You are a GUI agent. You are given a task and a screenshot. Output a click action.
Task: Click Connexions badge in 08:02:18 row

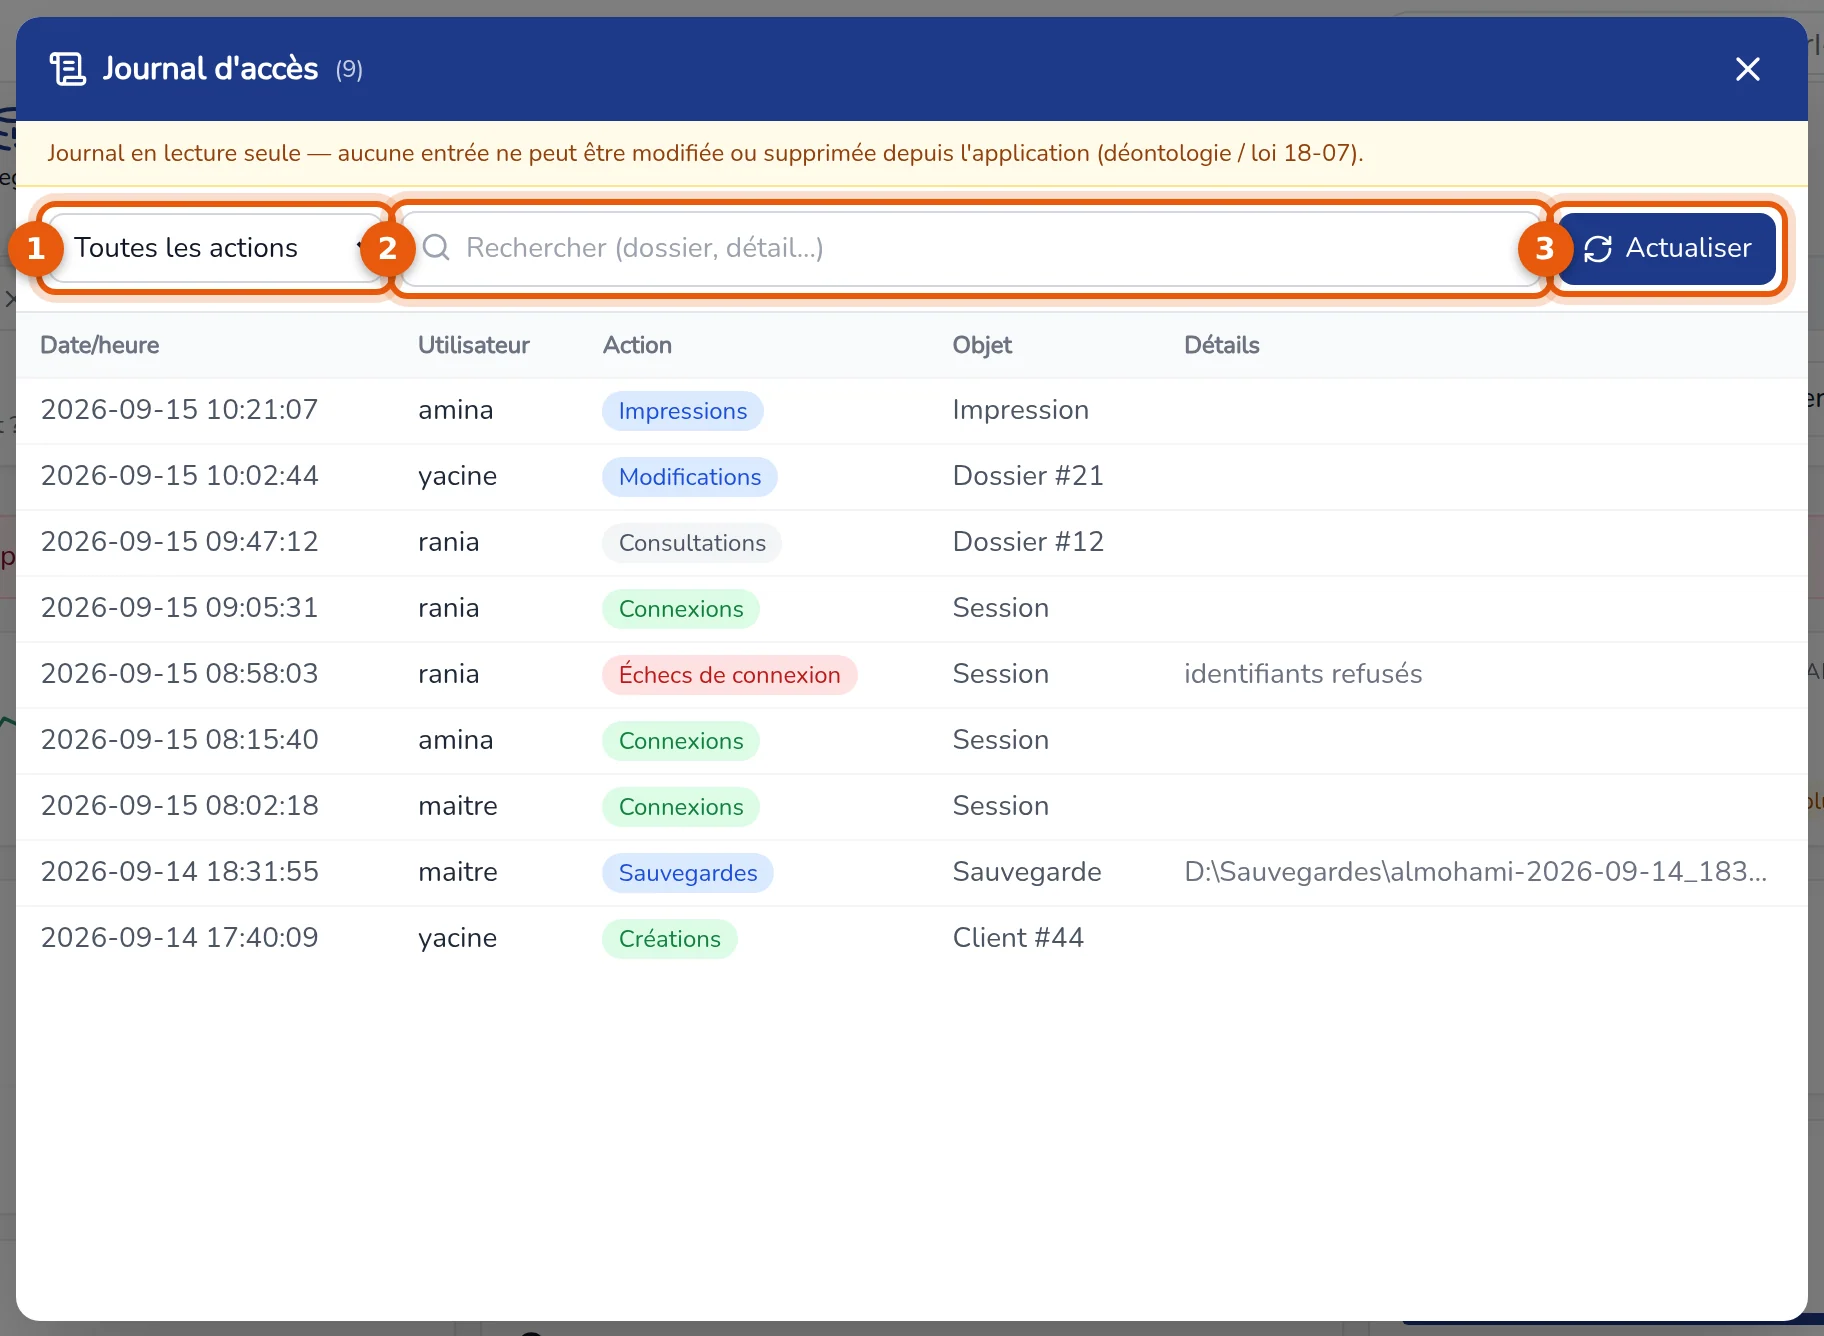[x=681, y=807]
